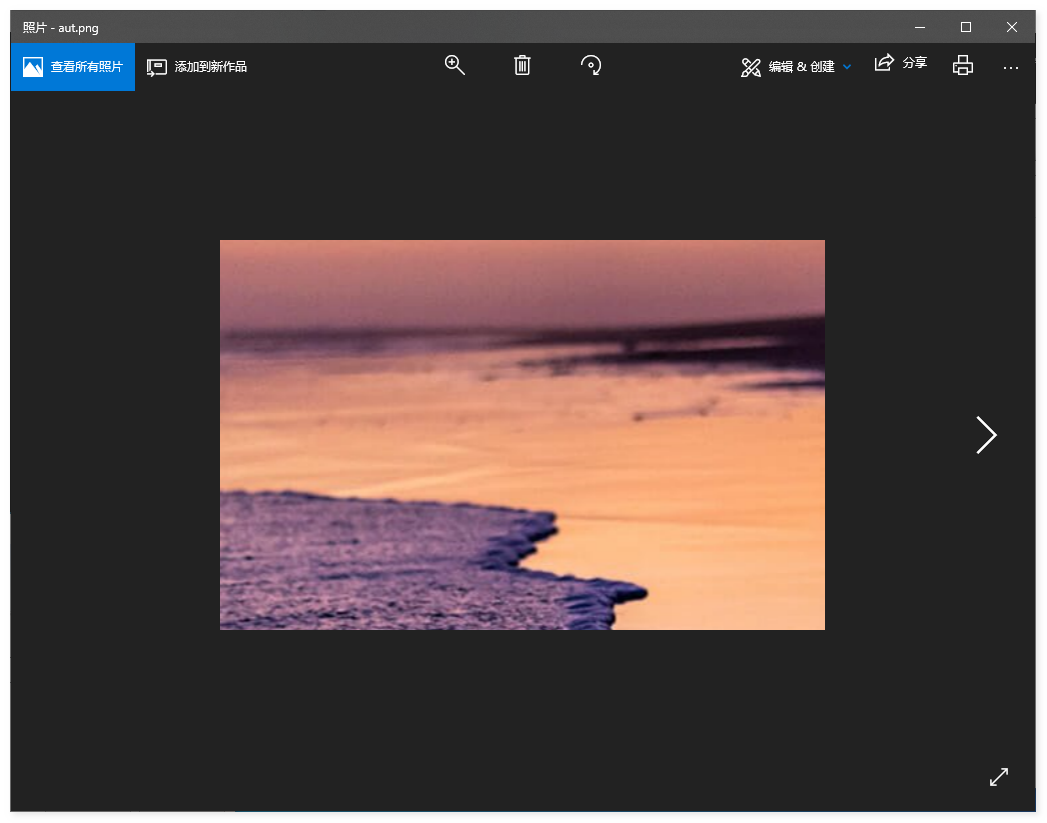Enter fullscreen with the diagonal arrows icon
The image size is (1047, 823).
click(999, 777)
